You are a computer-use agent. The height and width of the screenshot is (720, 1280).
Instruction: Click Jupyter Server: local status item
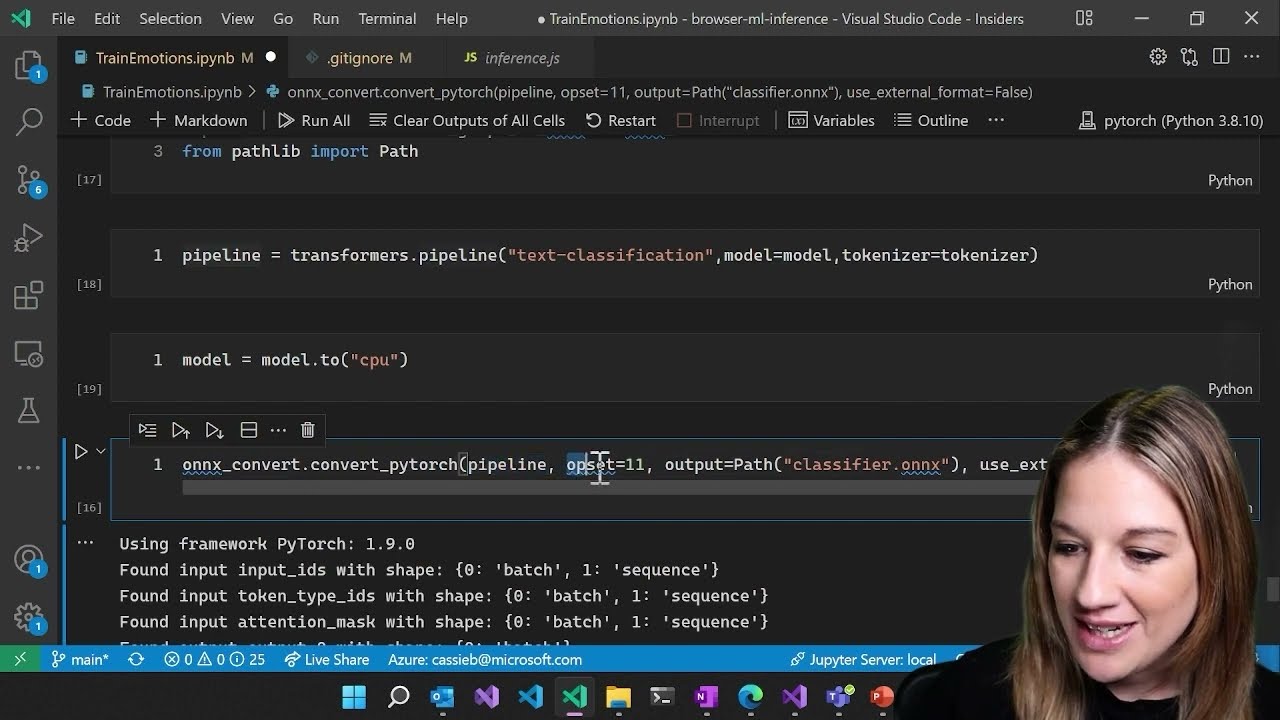click(863, 659)
